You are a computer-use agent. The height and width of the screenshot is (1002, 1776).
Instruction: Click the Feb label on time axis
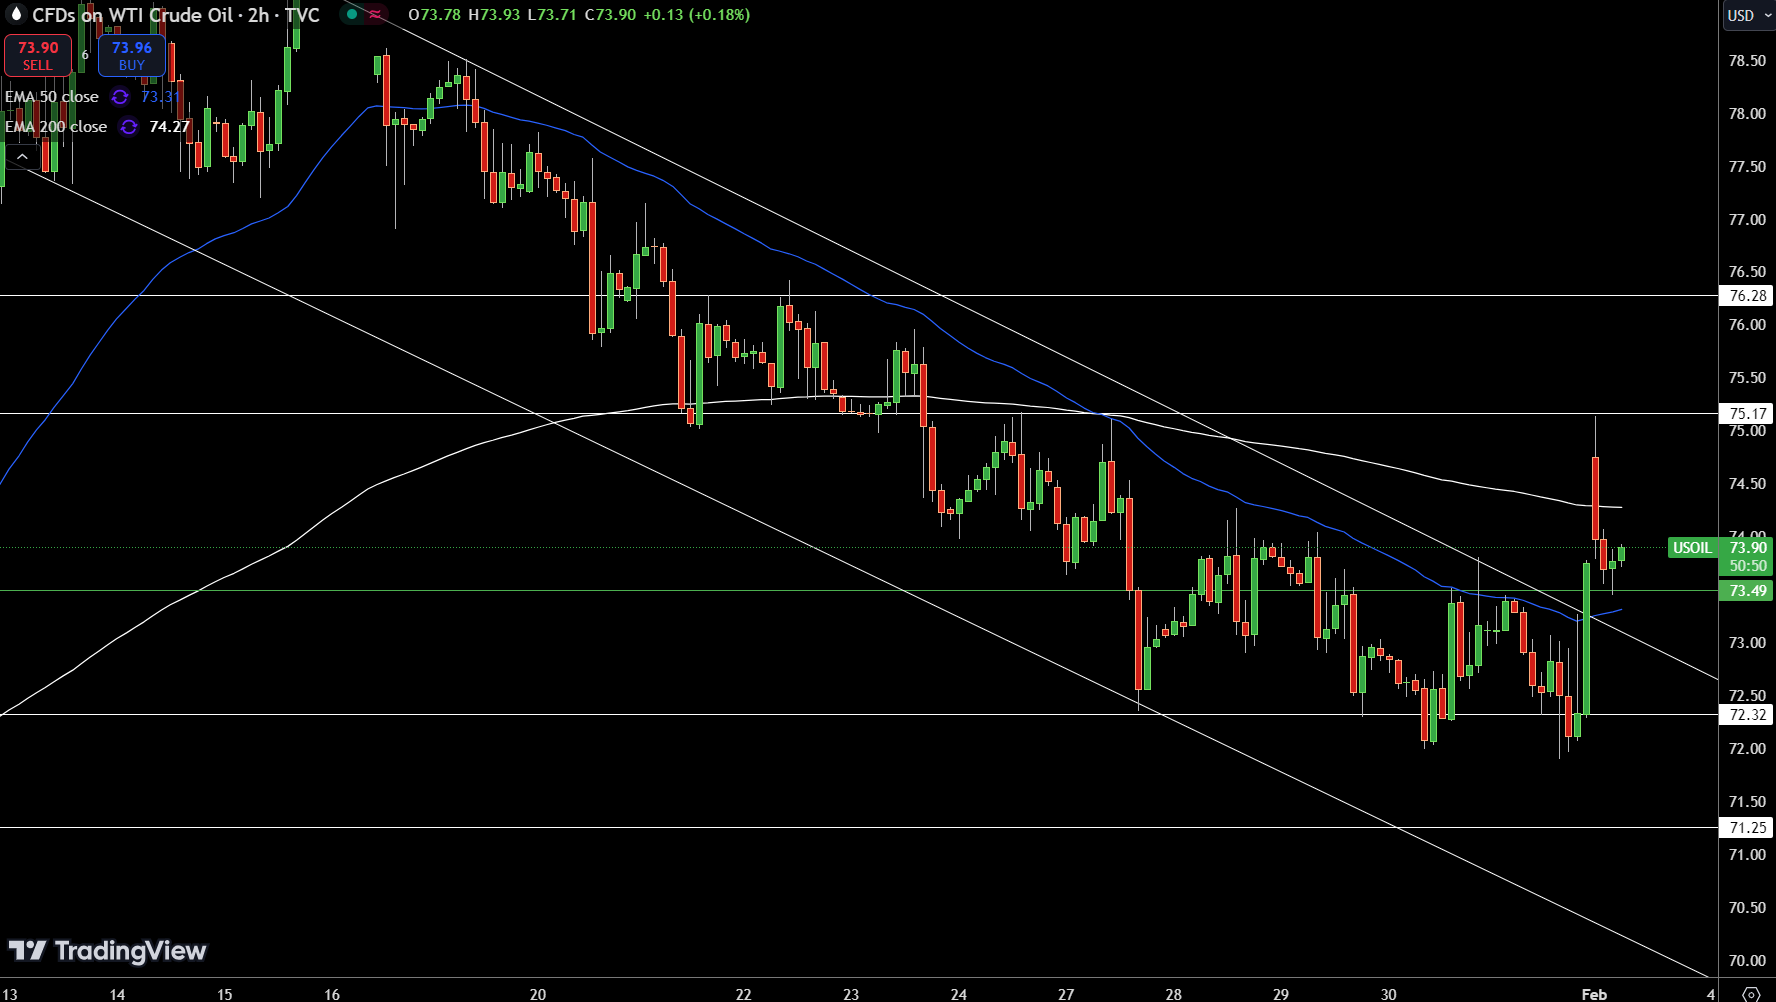coord(1594,994)
